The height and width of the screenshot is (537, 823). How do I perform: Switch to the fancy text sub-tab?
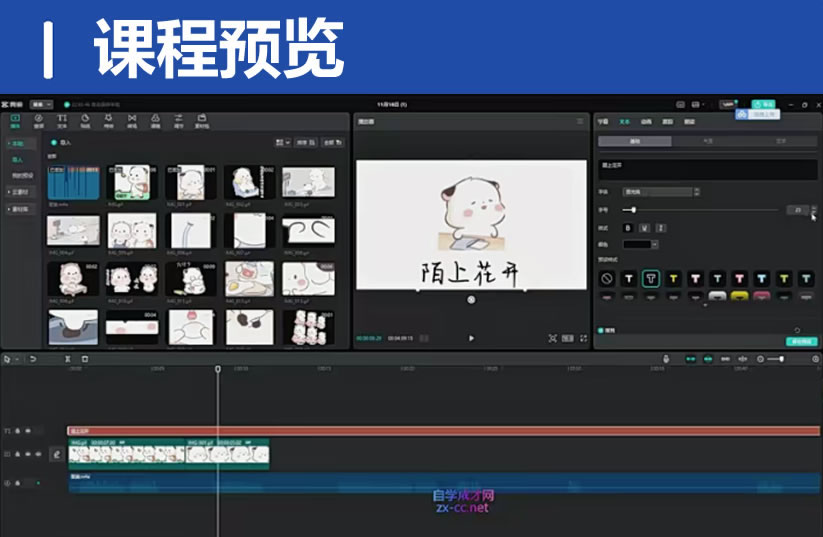click(781, 141)
